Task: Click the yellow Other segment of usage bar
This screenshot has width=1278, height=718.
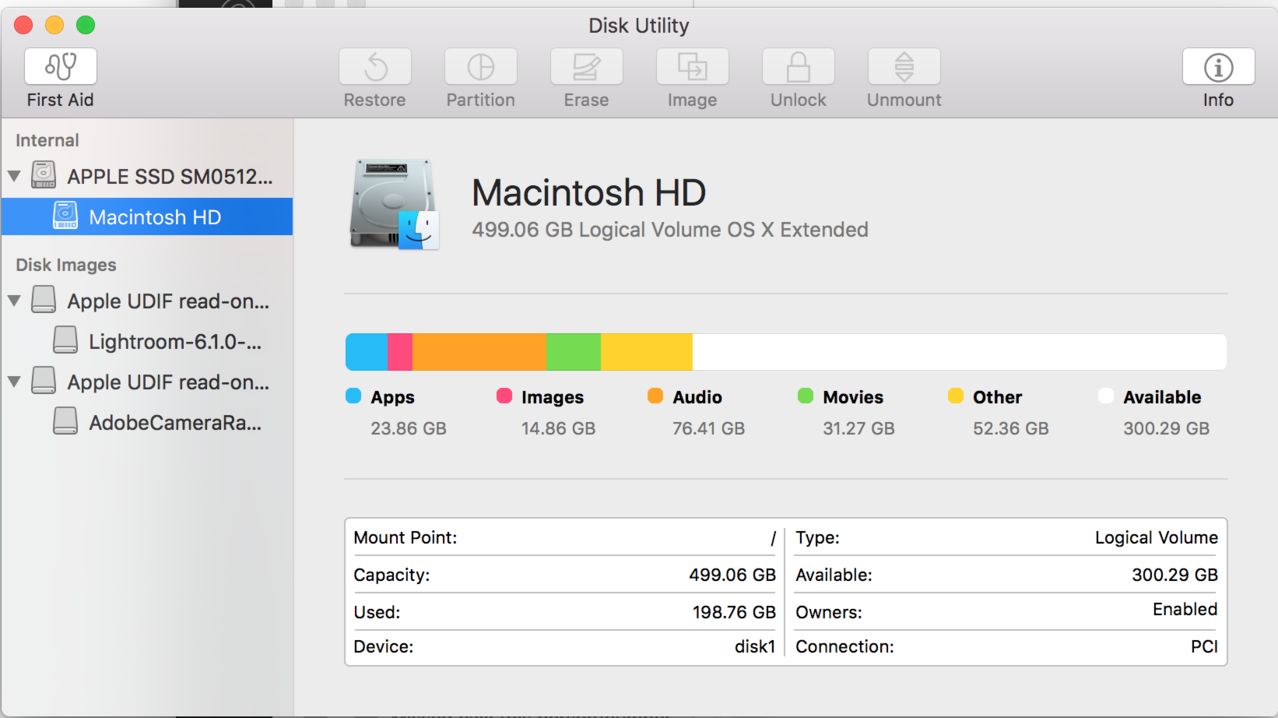Action: pyautogui.click(x=647, y=352)
